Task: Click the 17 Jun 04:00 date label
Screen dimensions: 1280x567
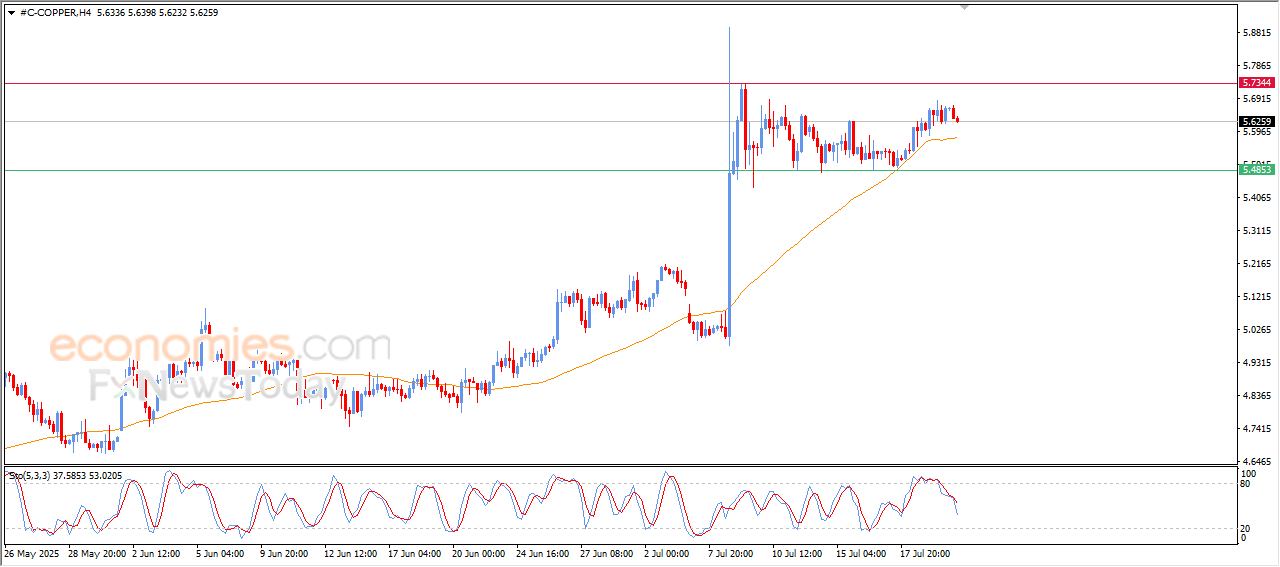Action: tap(415, 552)
